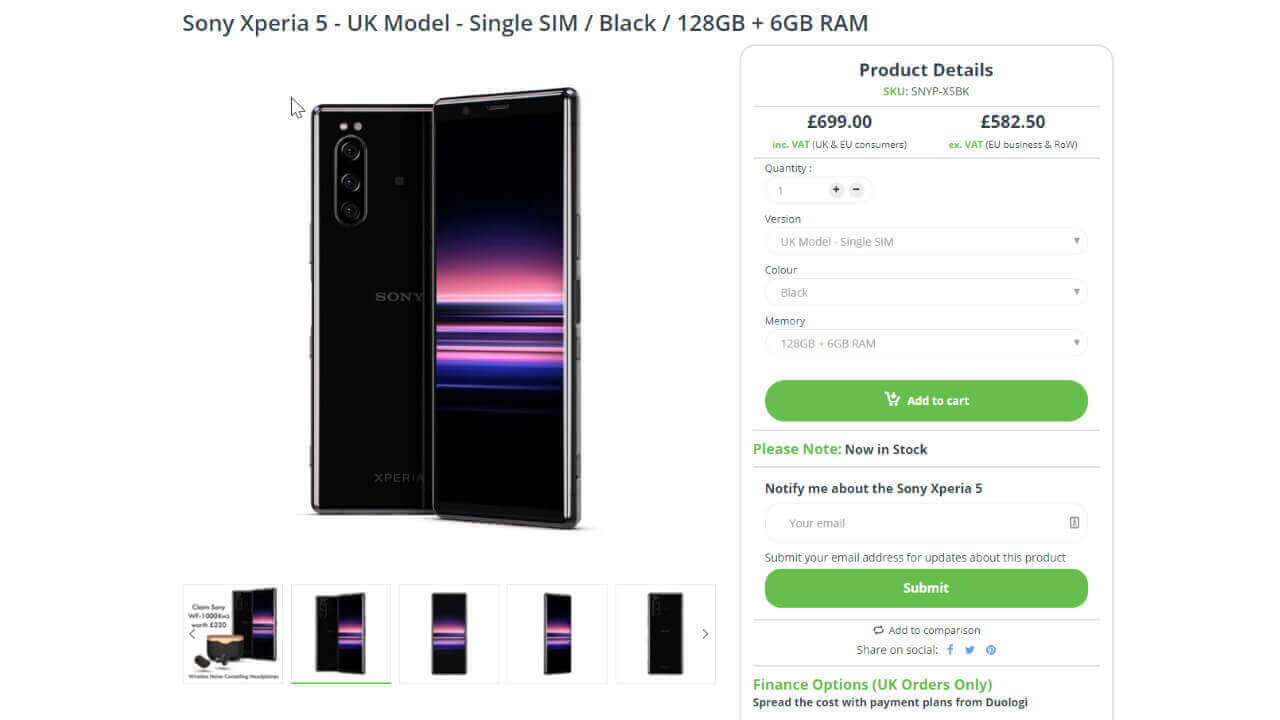The height and width of the screenshot is (720, 1280).
Task: Share product on Twitter
Action: pyautogui.click(x=970, y=650)
